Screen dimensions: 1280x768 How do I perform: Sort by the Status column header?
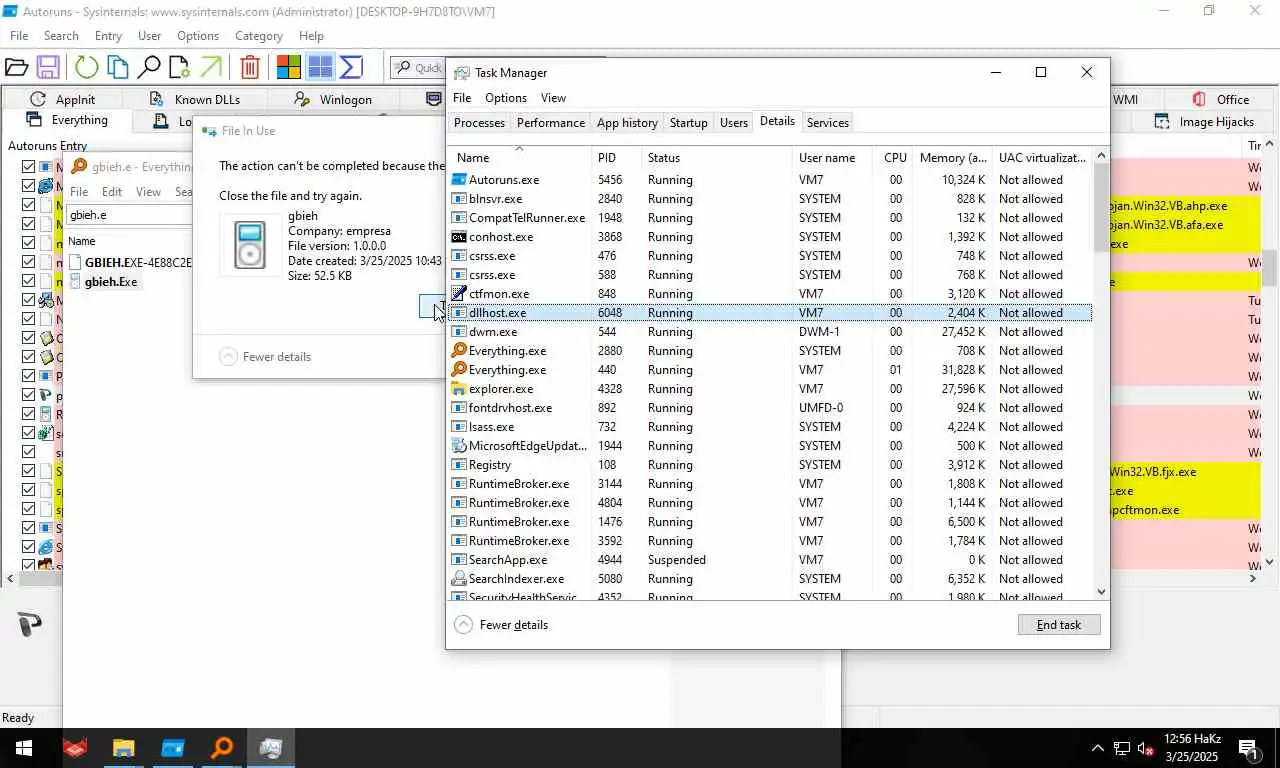point(717,157)
